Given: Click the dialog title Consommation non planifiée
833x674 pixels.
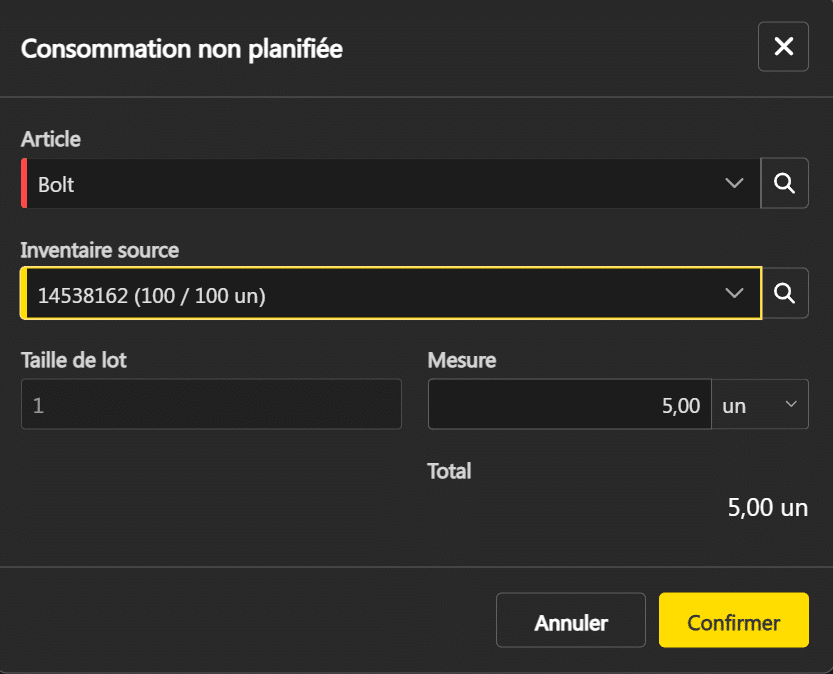Looking at the screenshot, I should coord(182,48).
